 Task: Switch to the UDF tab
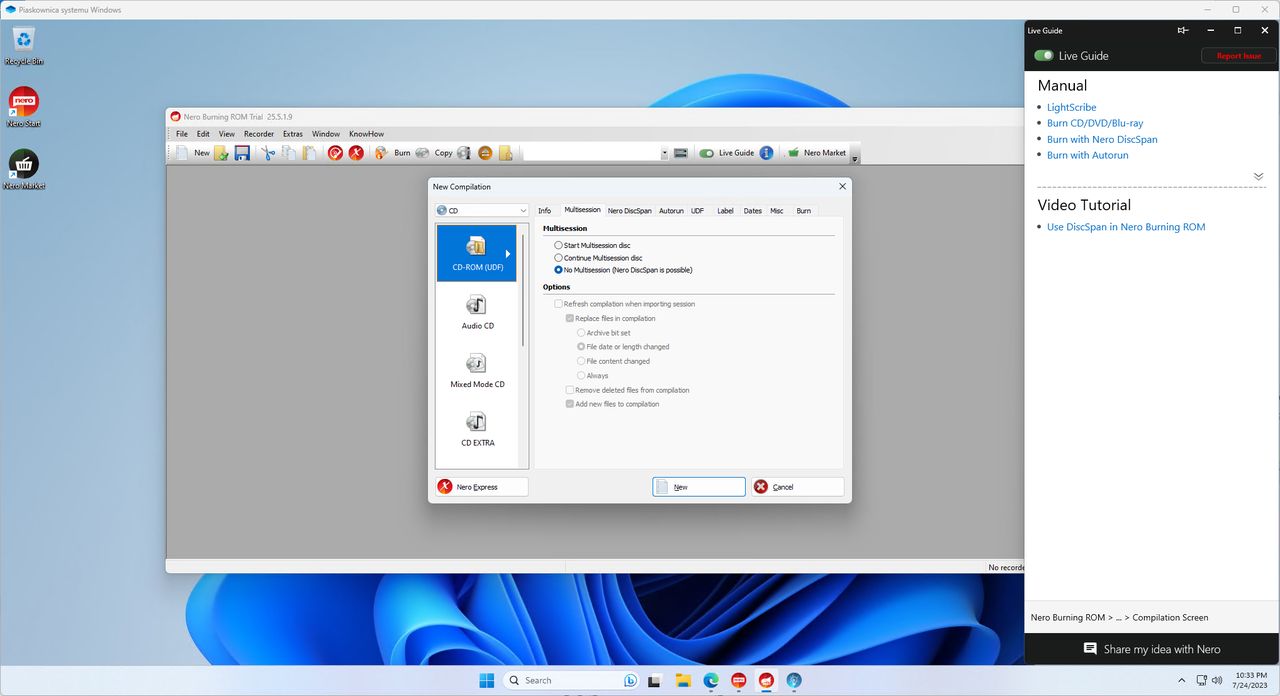pos(697,210)
